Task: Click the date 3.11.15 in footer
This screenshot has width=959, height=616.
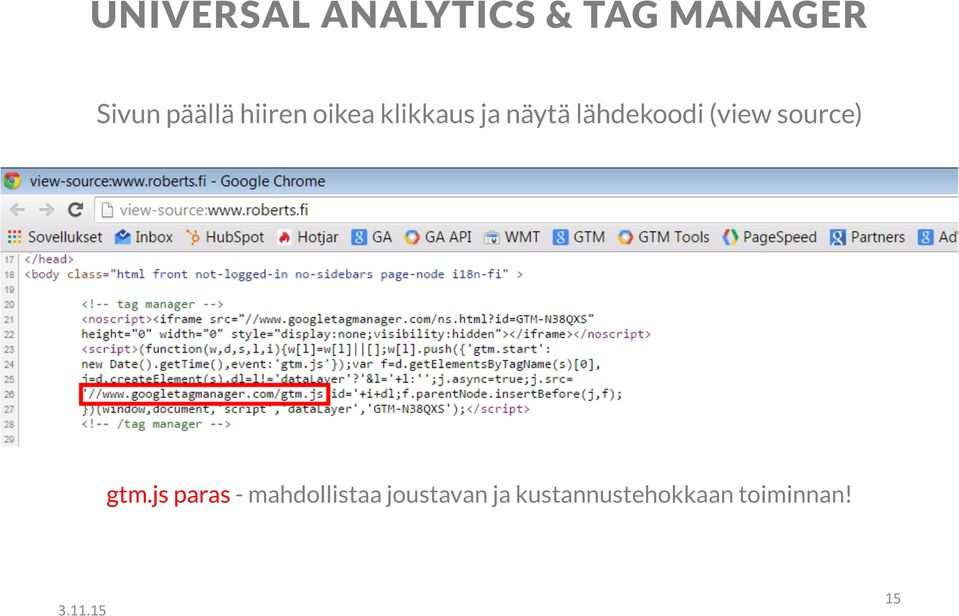Action: 82,610
